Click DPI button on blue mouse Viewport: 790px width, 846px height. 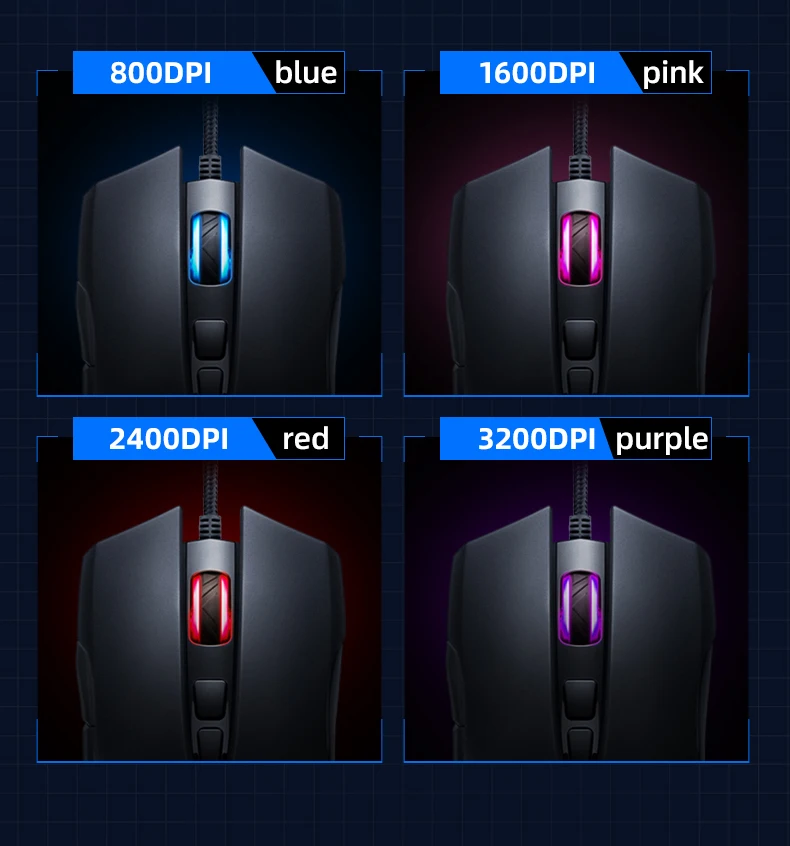pos(210,339)
